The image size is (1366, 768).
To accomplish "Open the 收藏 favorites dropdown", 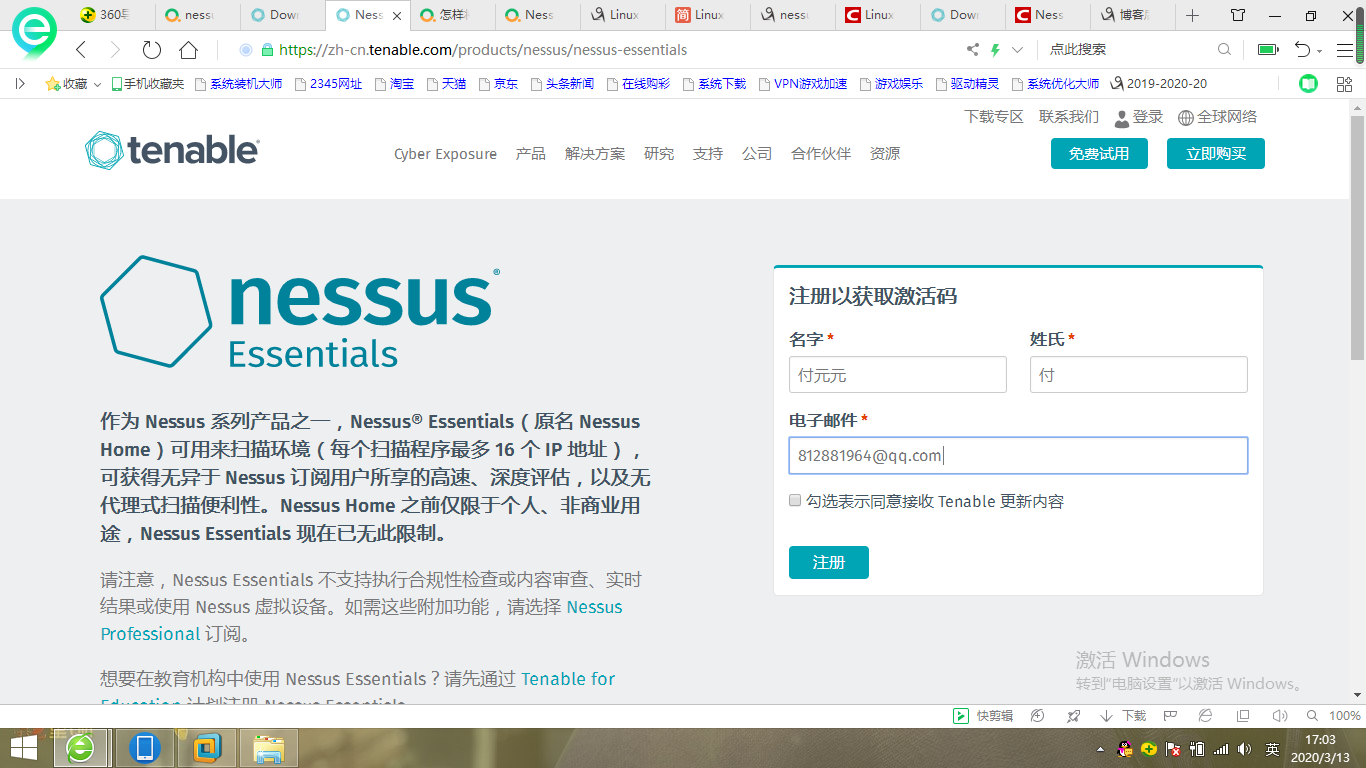I will pyautogui.click(x=73, y=84).
